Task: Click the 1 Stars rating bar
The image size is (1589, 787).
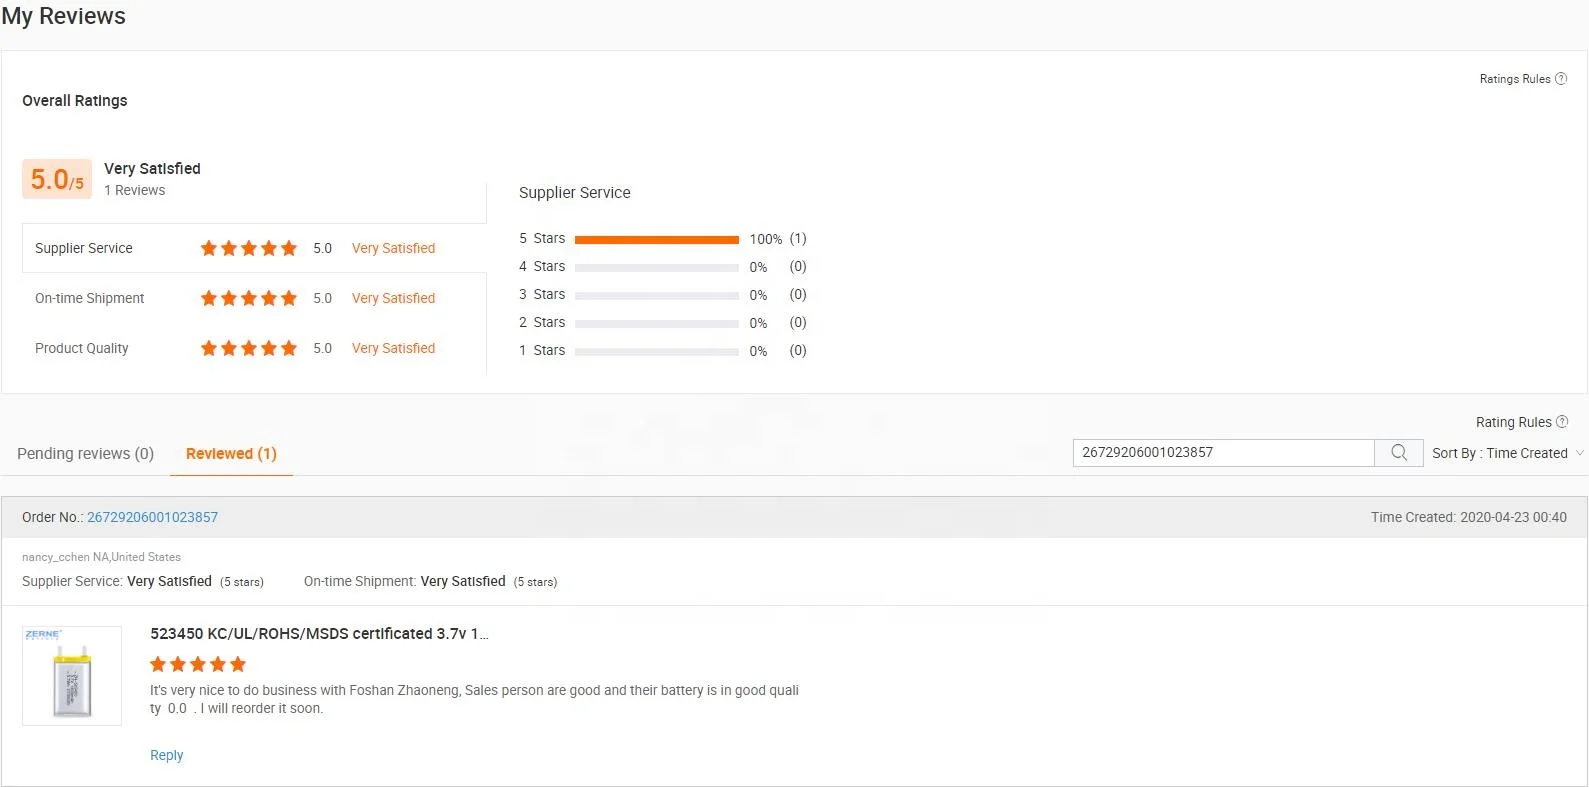Action: [657, 351]
